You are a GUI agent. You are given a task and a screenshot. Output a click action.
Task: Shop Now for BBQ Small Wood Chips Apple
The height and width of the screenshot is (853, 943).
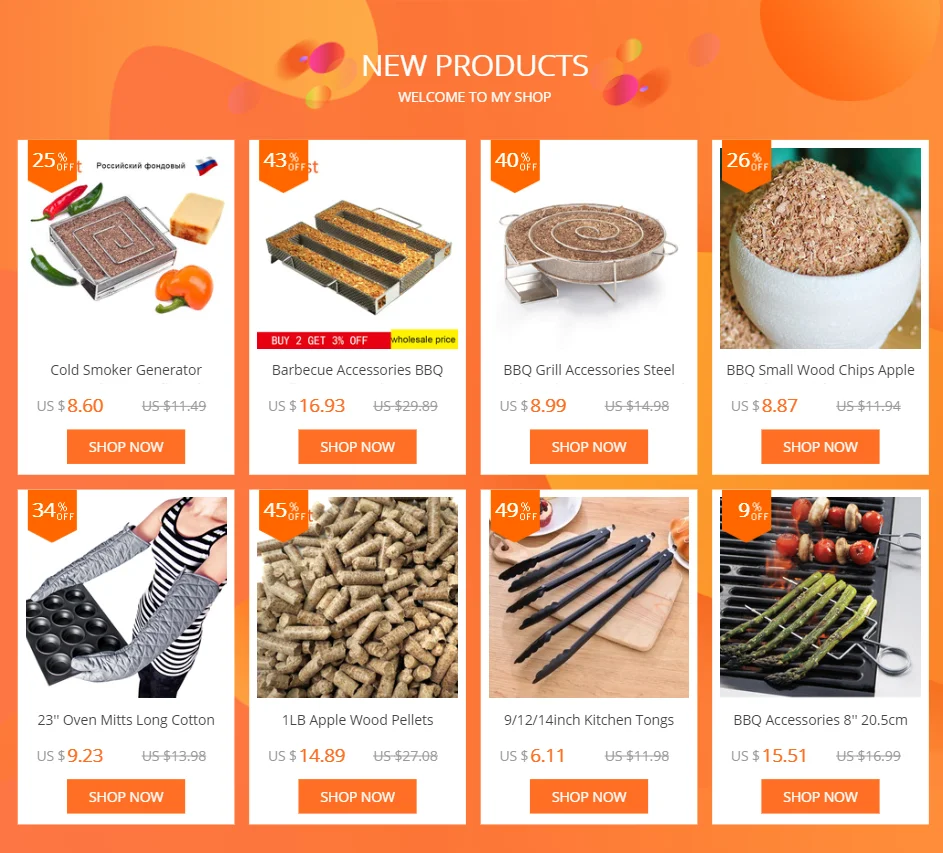820,446
